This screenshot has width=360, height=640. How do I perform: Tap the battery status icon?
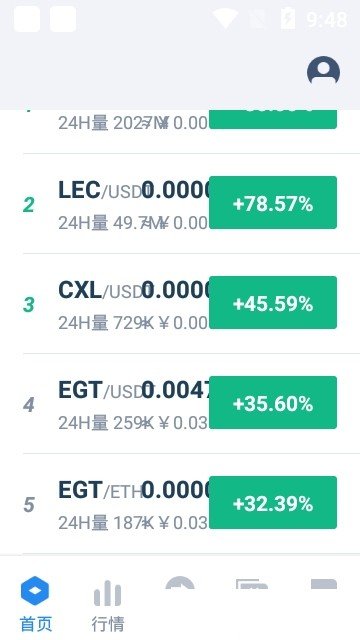point(288,19)
